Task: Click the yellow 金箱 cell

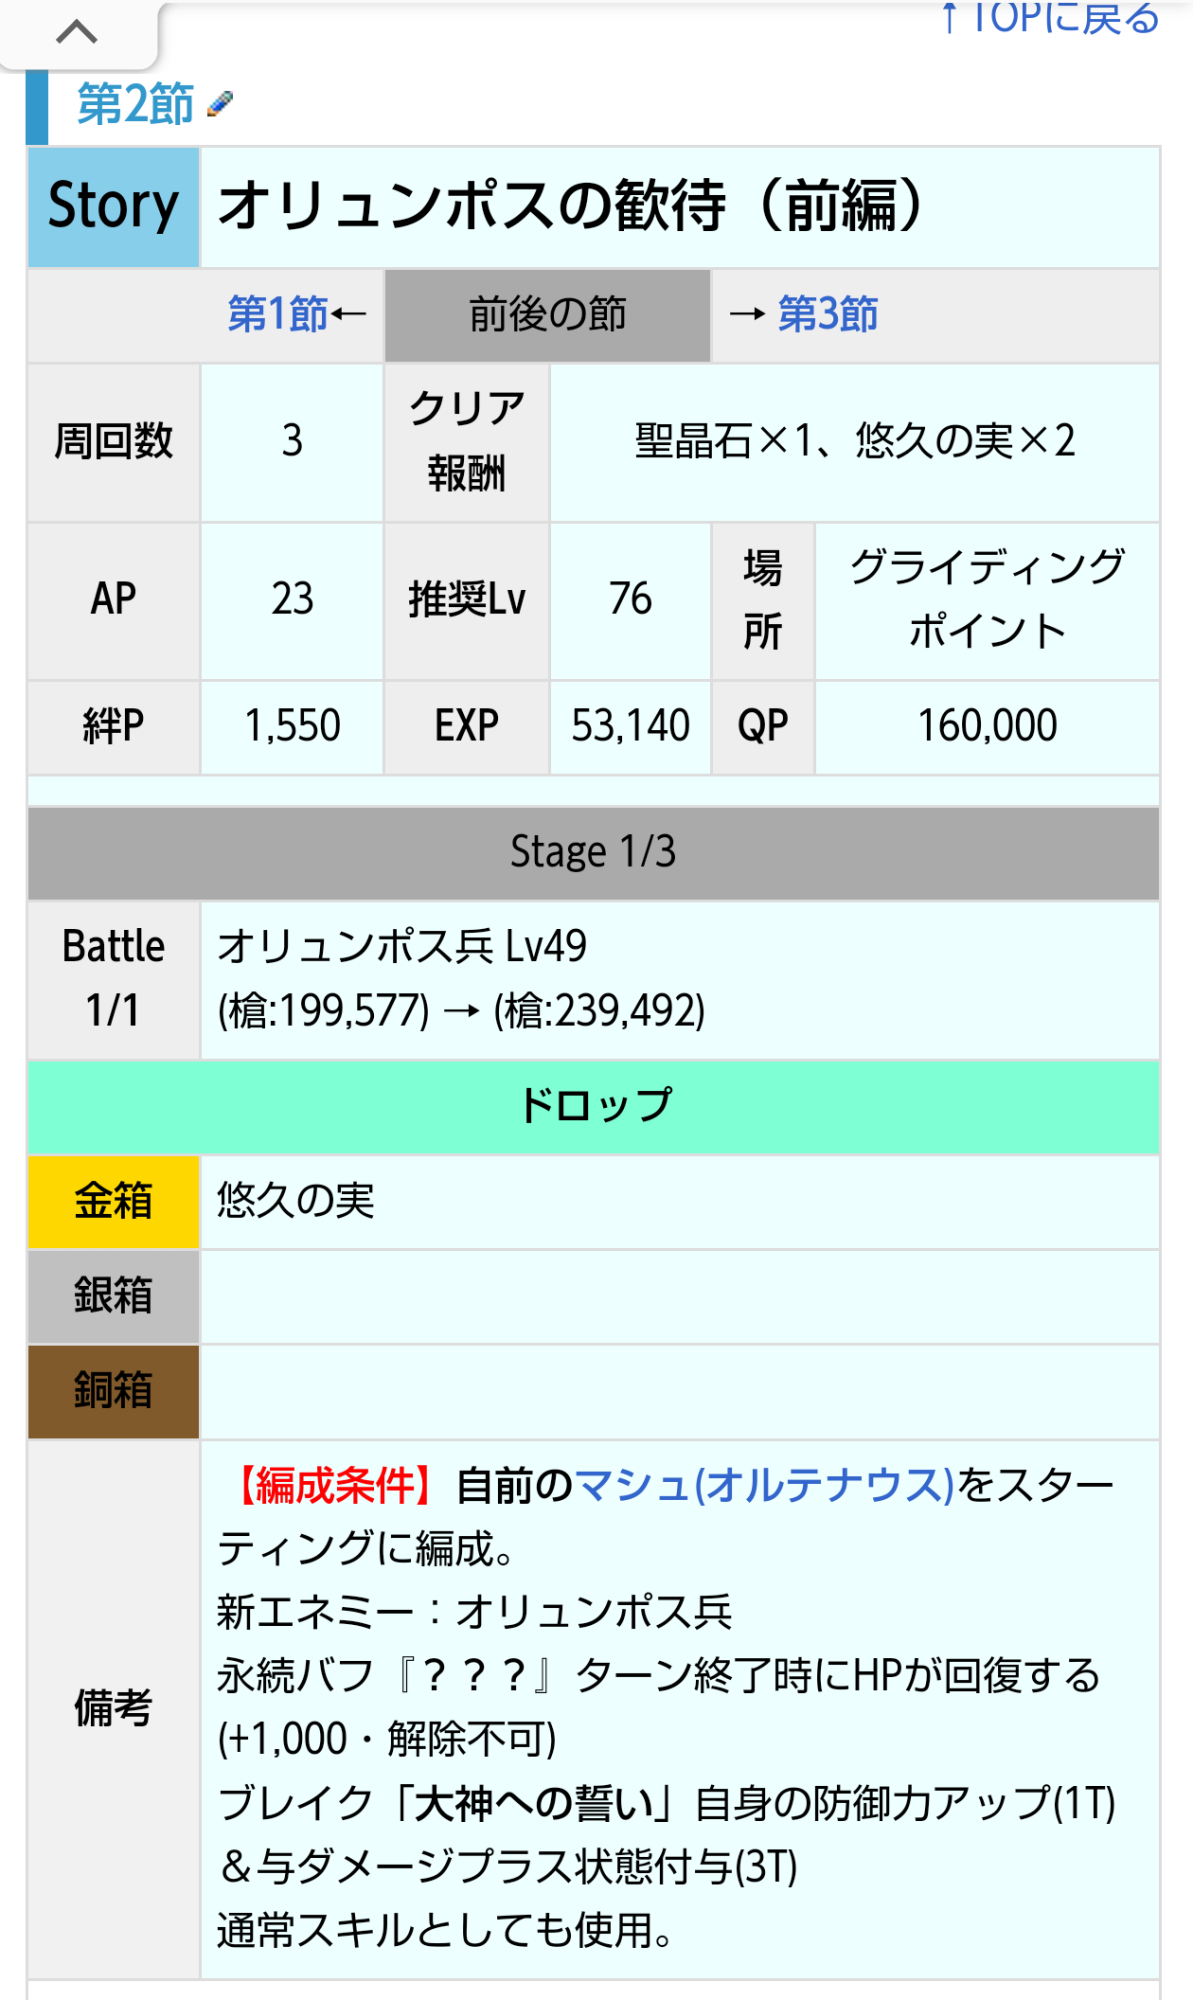Action: click(114, 1201)
